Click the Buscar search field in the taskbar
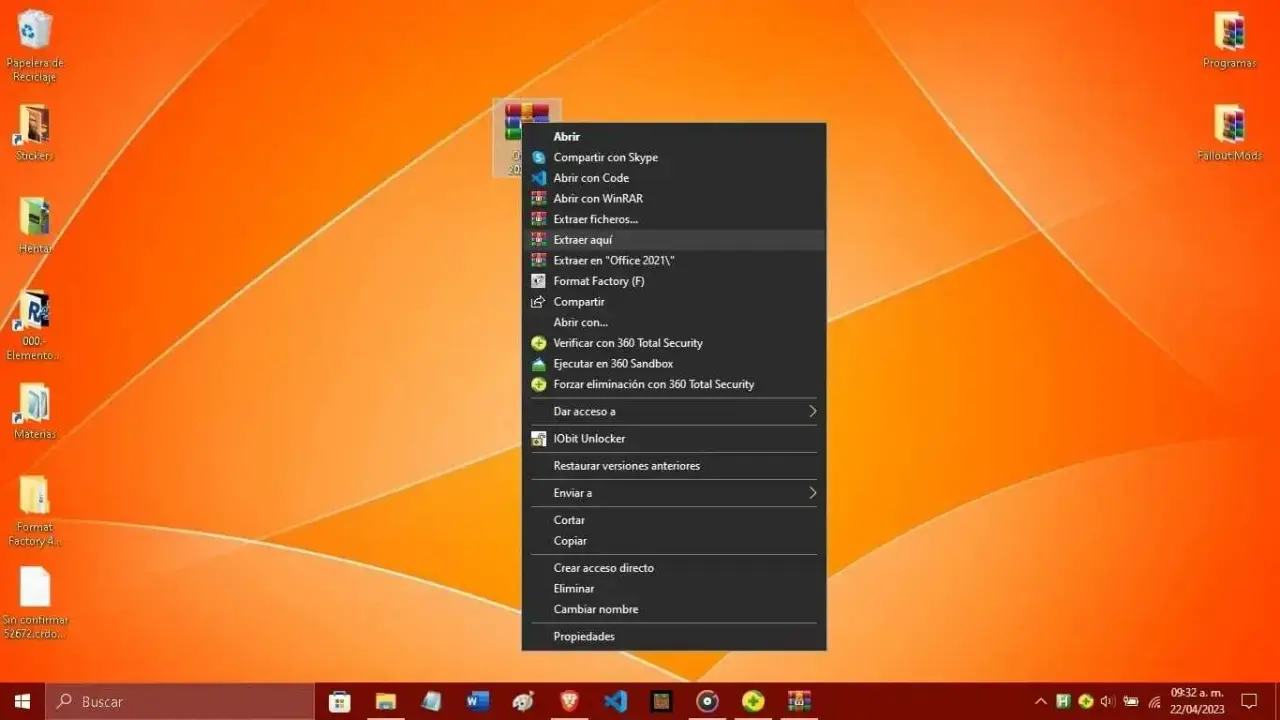 (x=180, y=701)
